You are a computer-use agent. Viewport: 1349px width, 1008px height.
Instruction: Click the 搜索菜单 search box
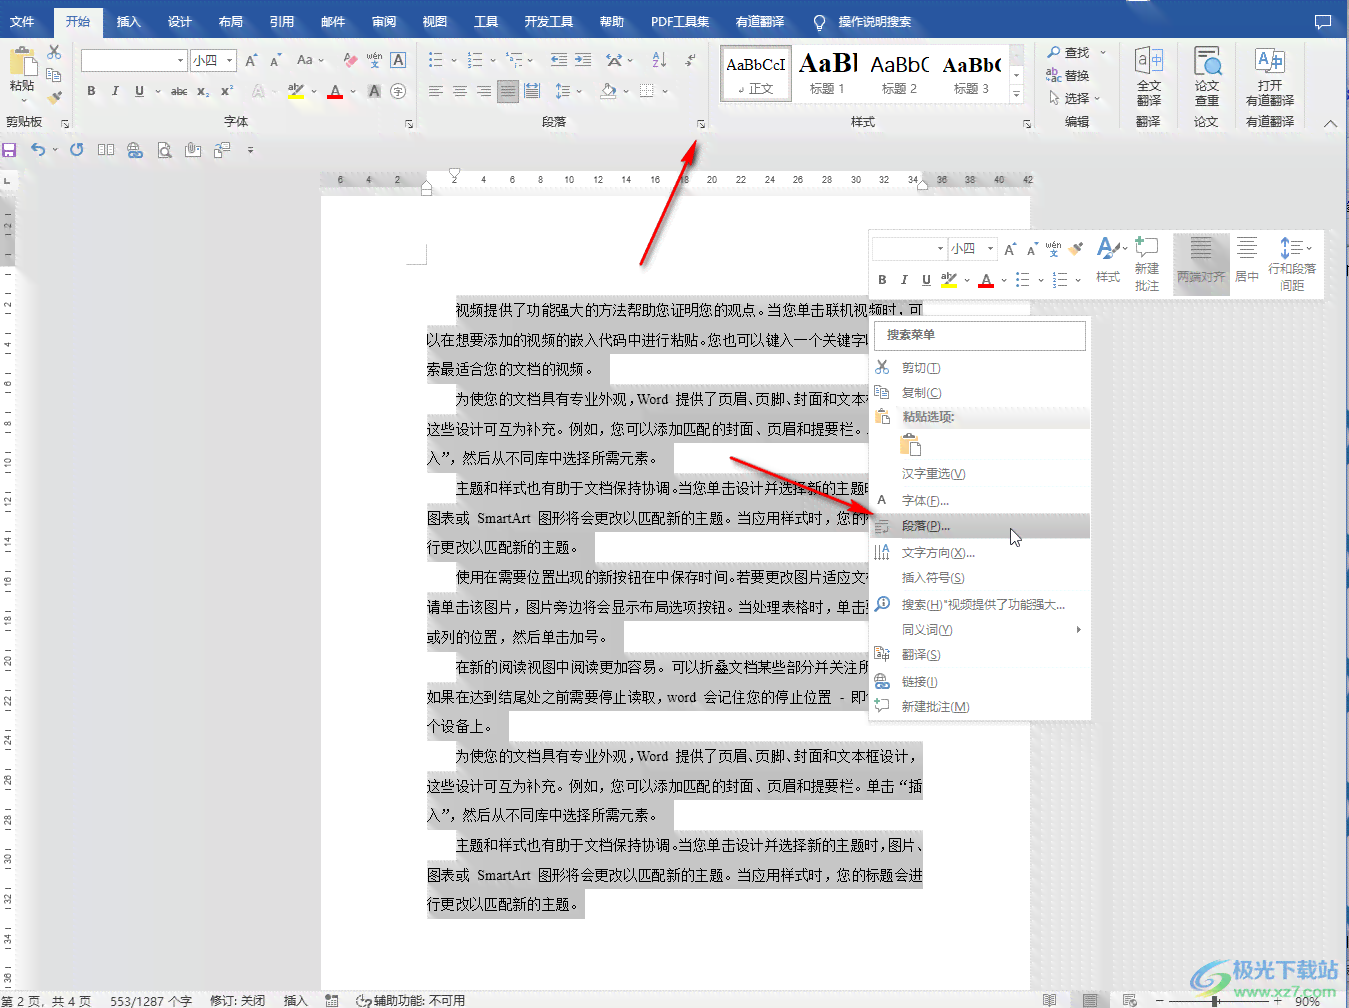click(980, 335)
